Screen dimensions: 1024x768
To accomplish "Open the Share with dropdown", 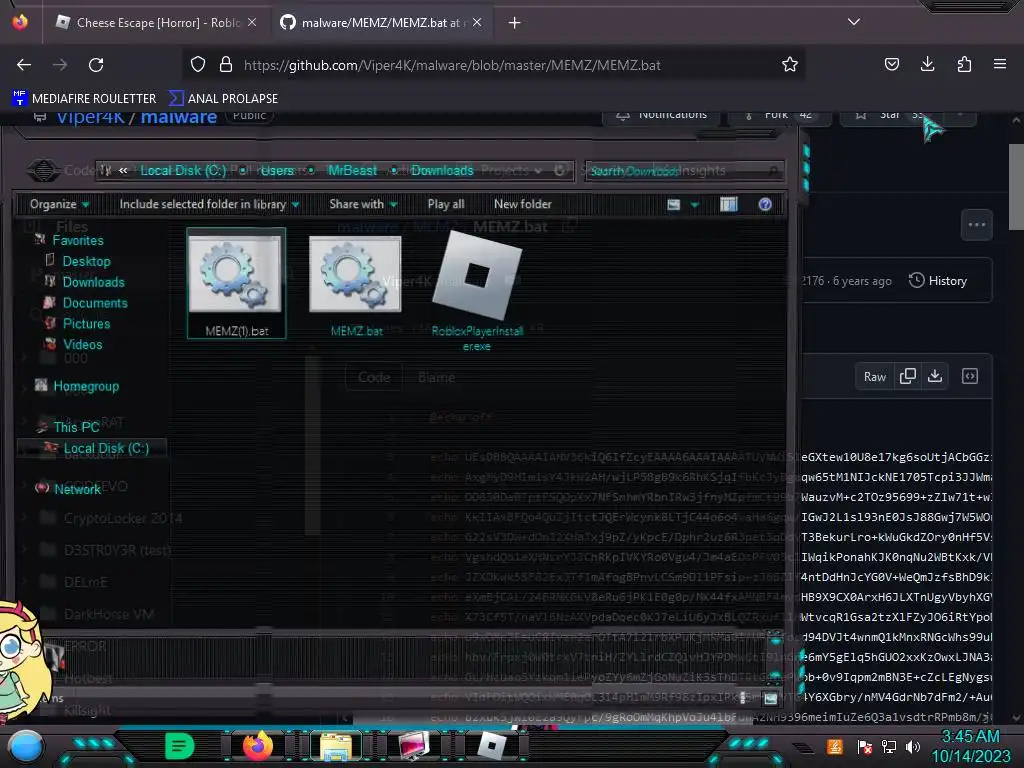I will tap(363, 204).
